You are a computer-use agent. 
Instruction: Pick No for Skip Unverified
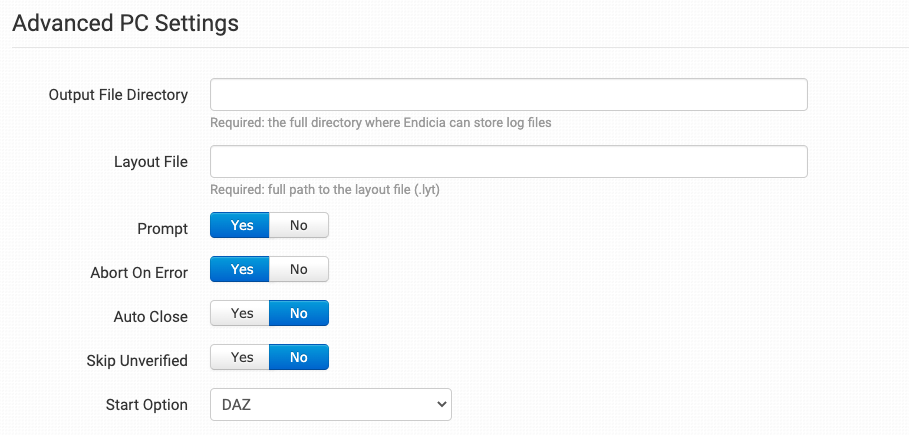(x=299, y=357)
